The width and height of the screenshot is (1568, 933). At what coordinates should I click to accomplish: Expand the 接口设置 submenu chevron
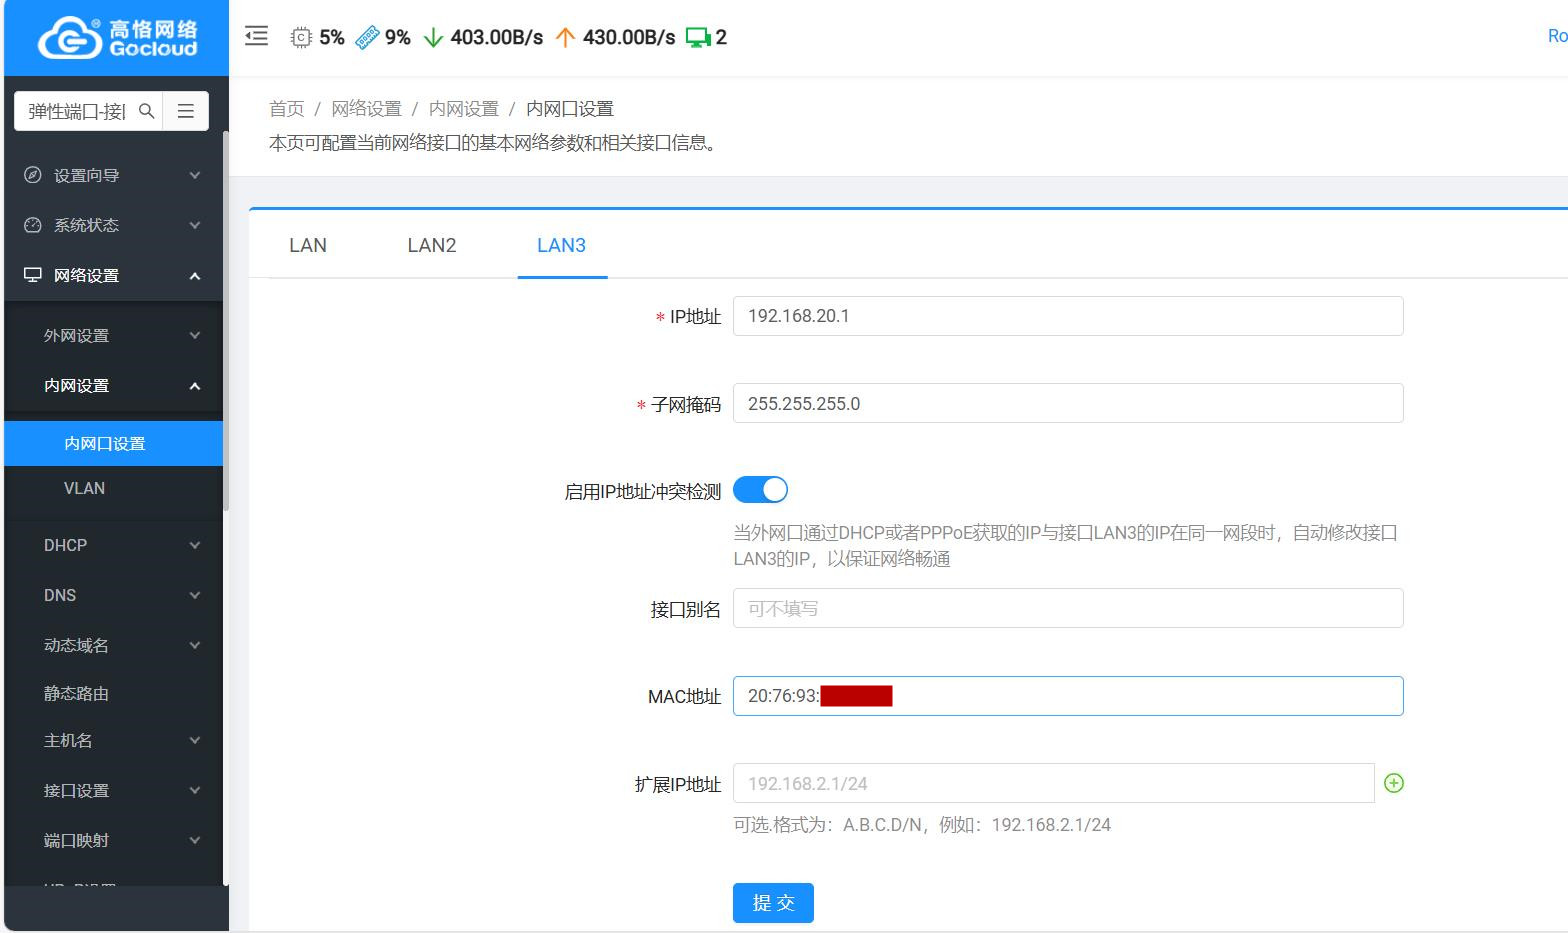click(x=195, y=790)
